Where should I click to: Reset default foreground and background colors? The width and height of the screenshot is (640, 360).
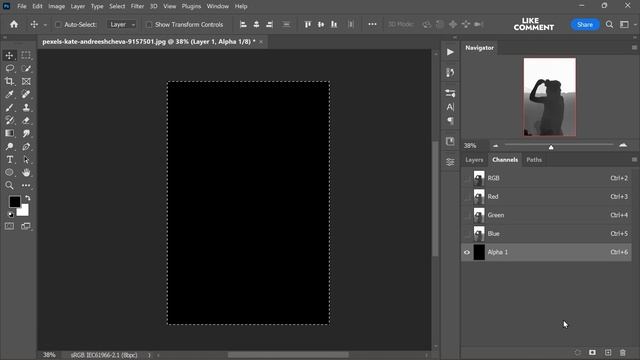(11, 214)
